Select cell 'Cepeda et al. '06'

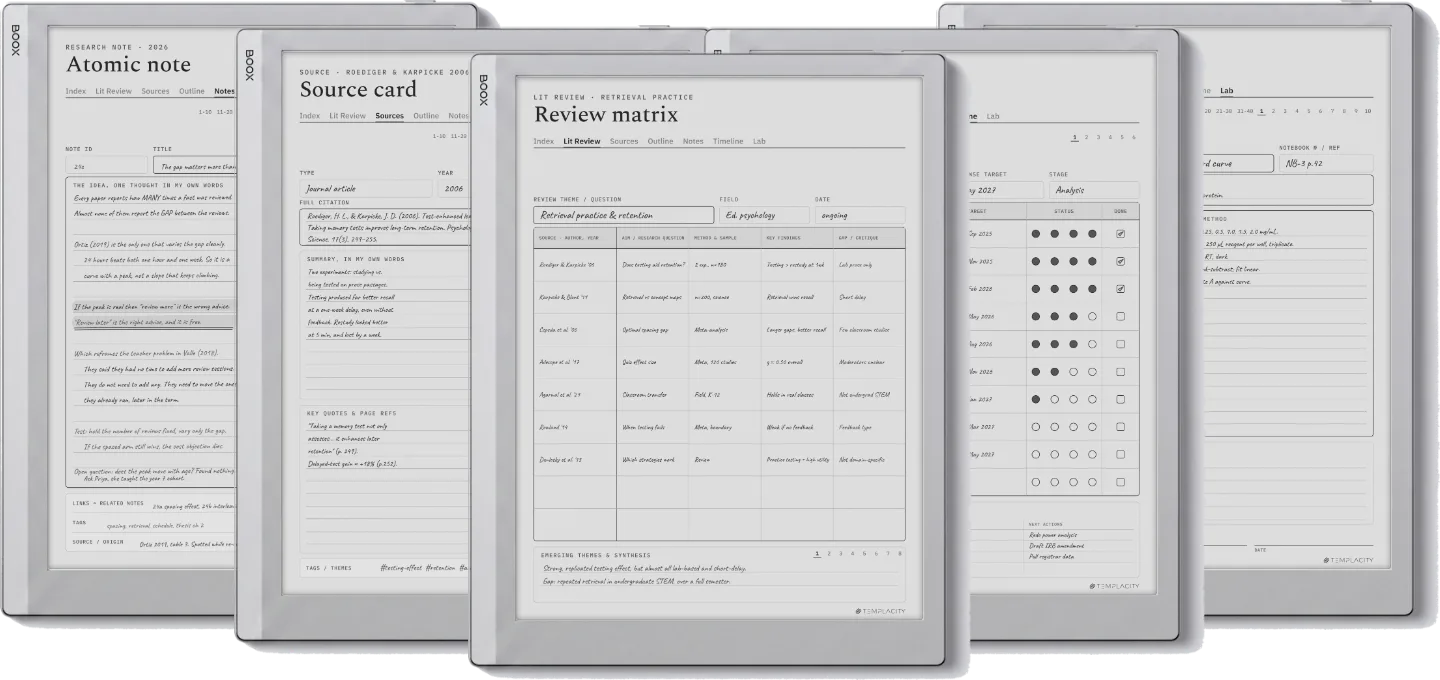(575, 330)
